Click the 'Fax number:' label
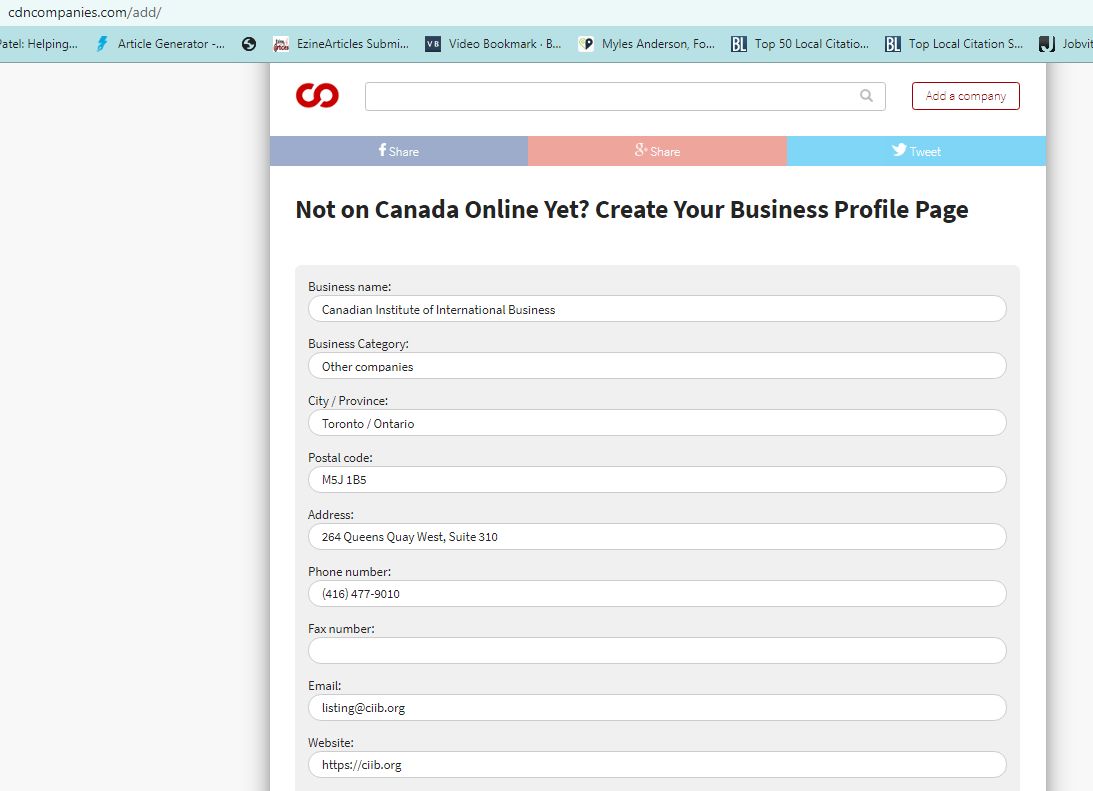 pos(341,629)
